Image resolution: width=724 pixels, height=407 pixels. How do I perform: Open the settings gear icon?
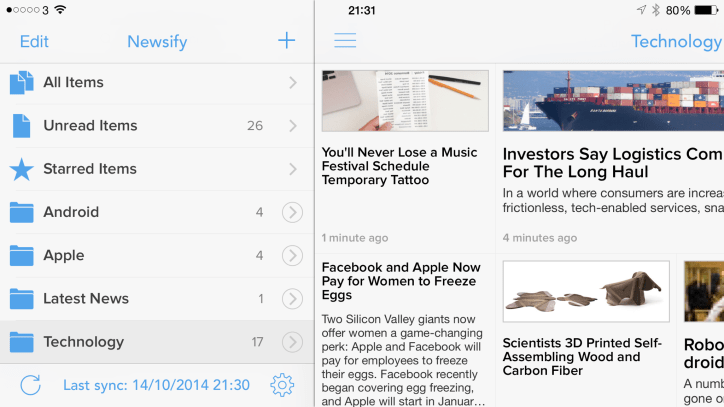tap(282, 385)
